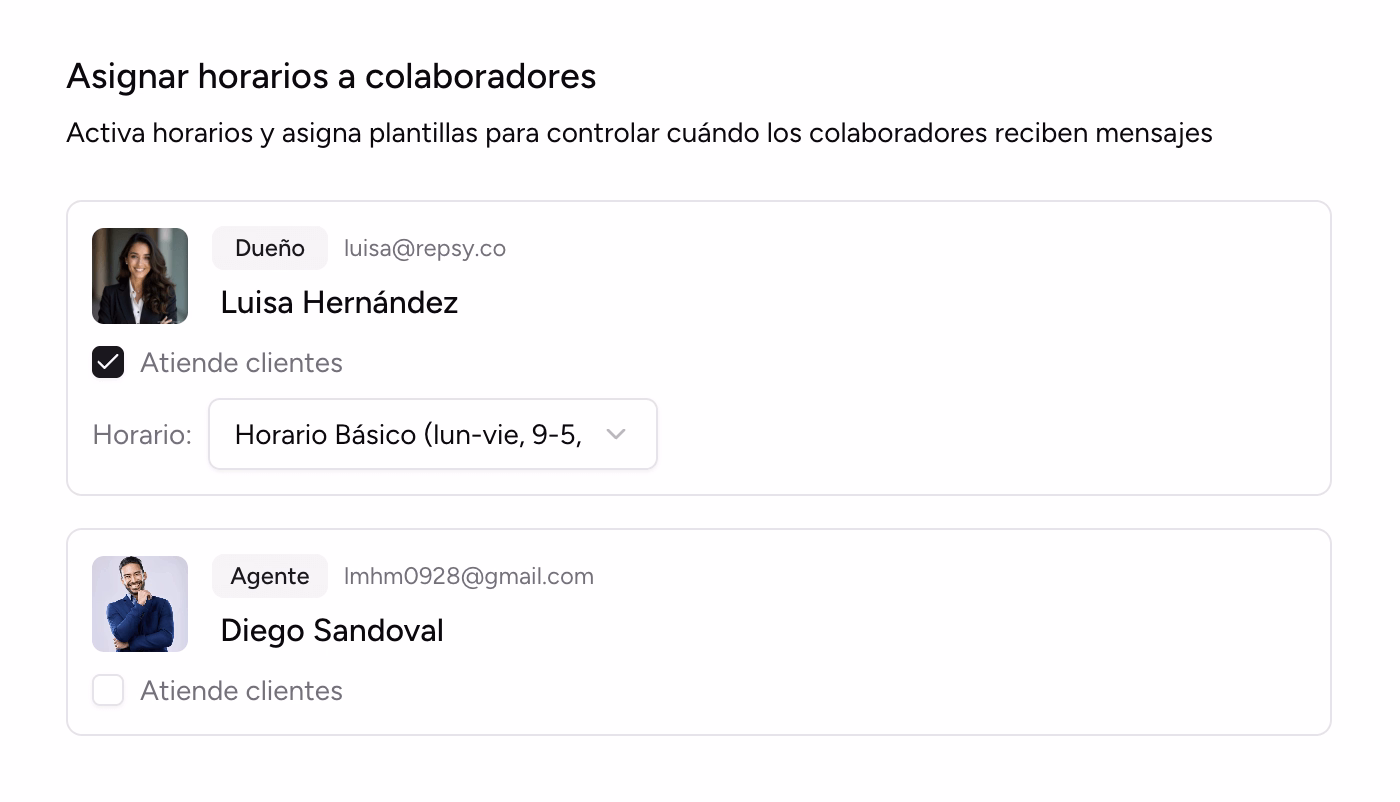Click the luisa@repsy.co email address
This screenshot has width=1400, height=802.
click(x=425, y=248)
